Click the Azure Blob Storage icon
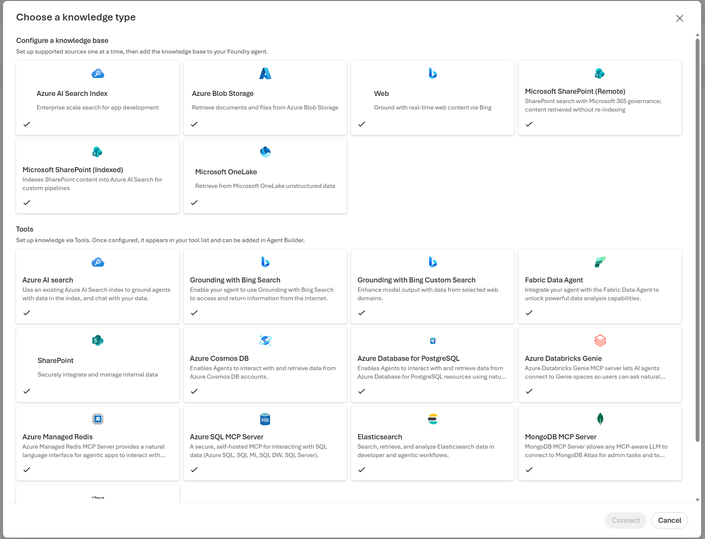The image size is (705, 539). coord(265,73)
